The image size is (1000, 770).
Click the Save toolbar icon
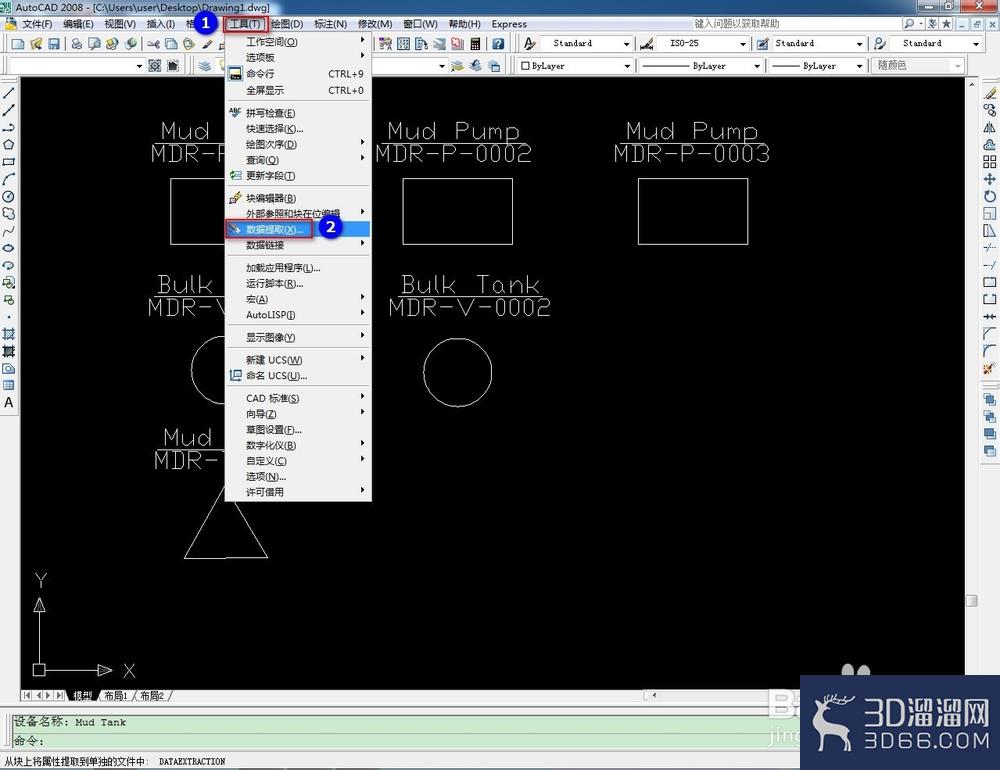54,44
